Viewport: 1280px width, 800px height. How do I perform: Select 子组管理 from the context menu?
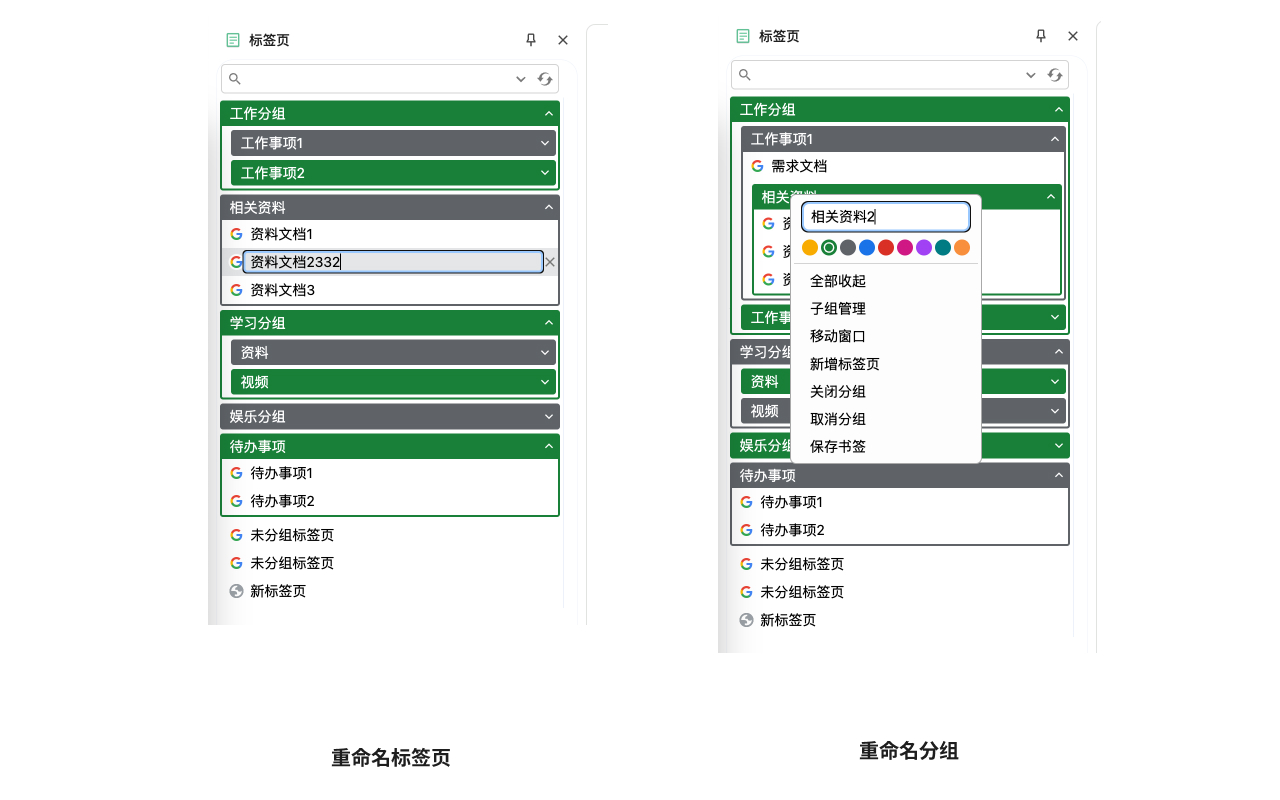838,308
